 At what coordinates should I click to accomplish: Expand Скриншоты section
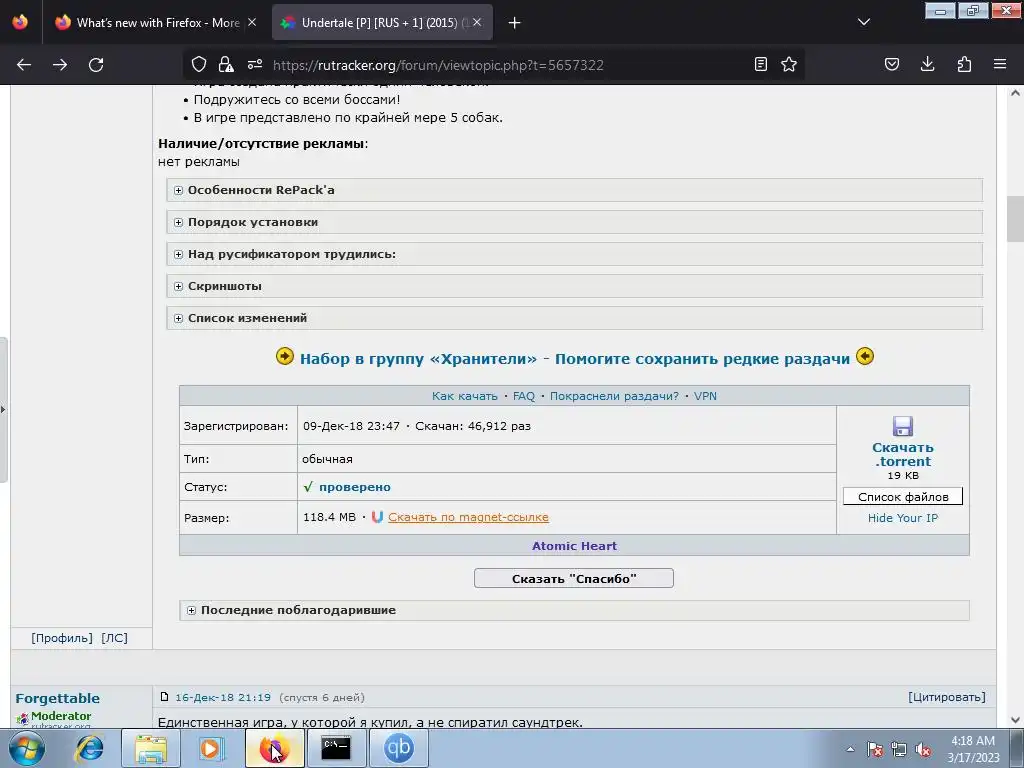point(575,286)
